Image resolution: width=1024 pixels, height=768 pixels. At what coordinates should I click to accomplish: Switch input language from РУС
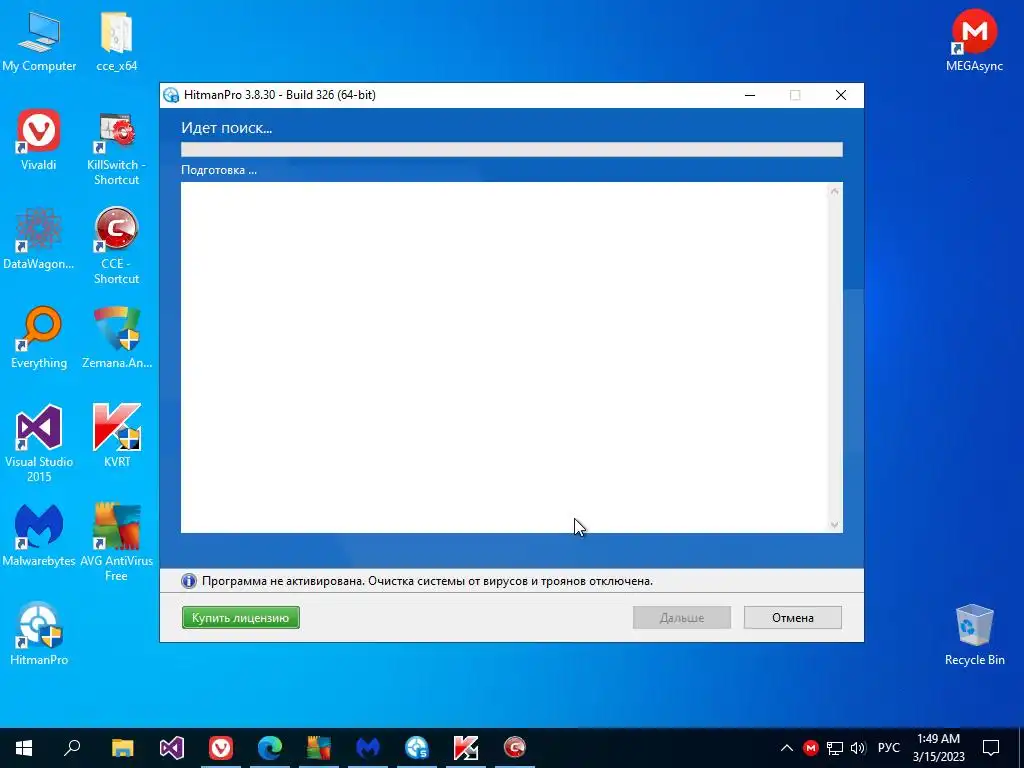(x=888, y=748)
